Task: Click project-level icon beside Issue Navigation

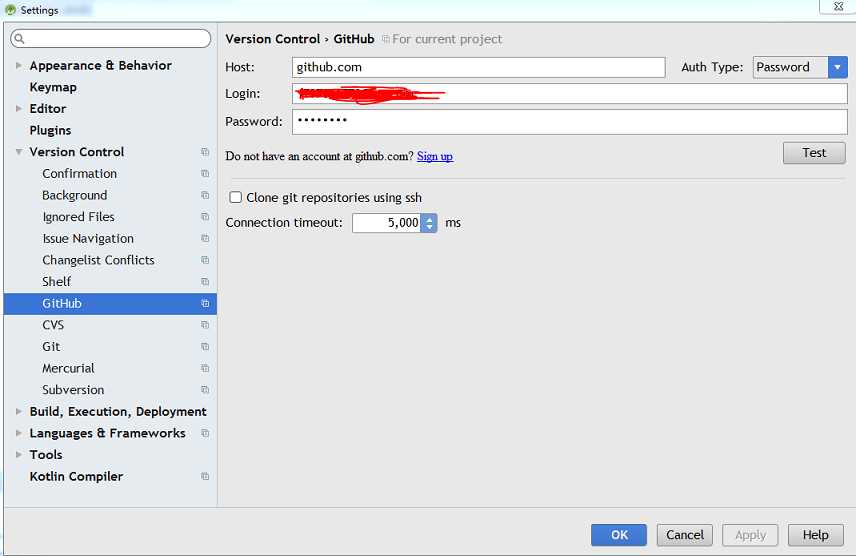Action: click(x=205, y=239)
